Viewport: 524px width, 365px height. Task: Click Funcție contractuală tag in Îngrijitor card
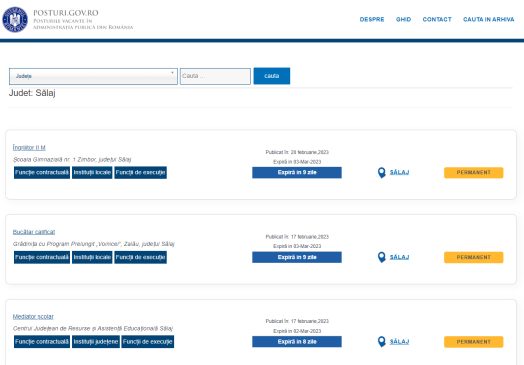[42, 172]
